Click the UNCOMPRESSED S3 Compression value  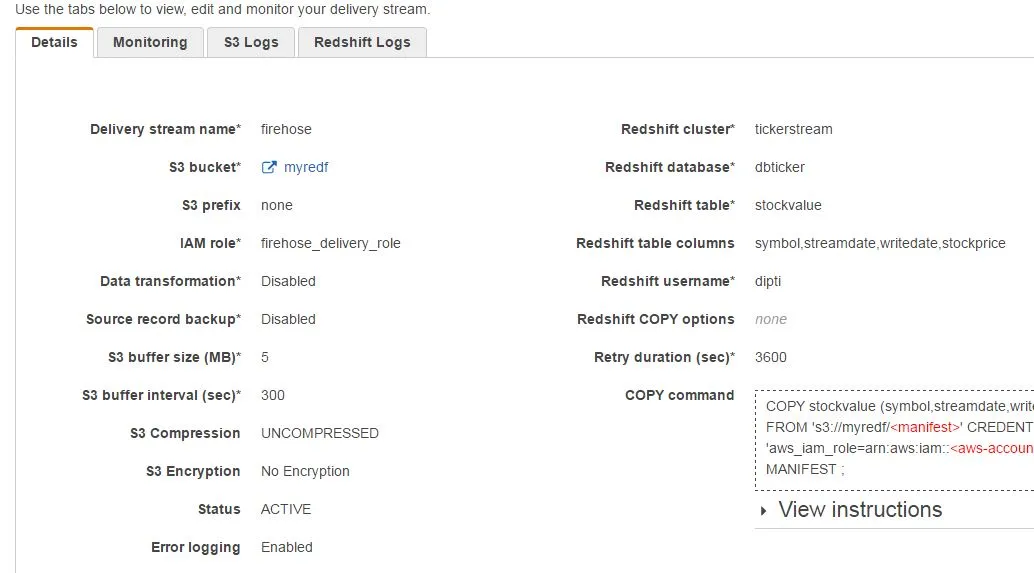320,433
